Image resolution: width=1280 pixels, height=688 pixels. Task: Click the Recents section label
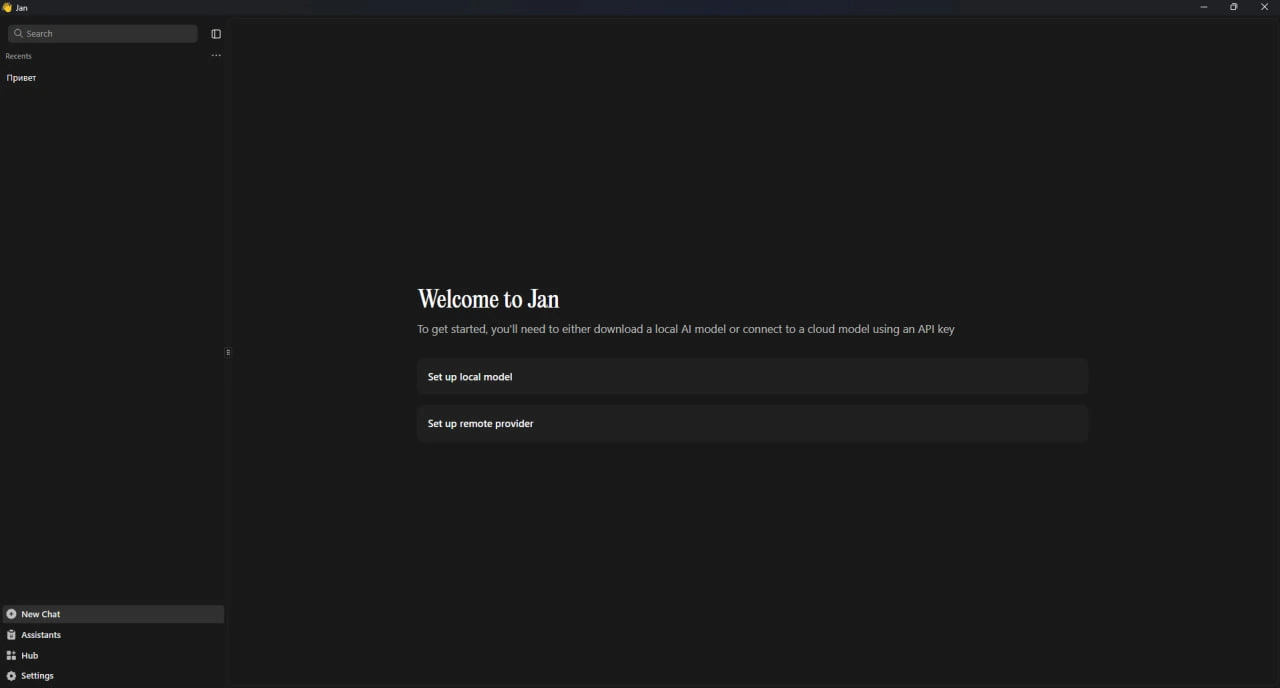[x=19, y=56]
